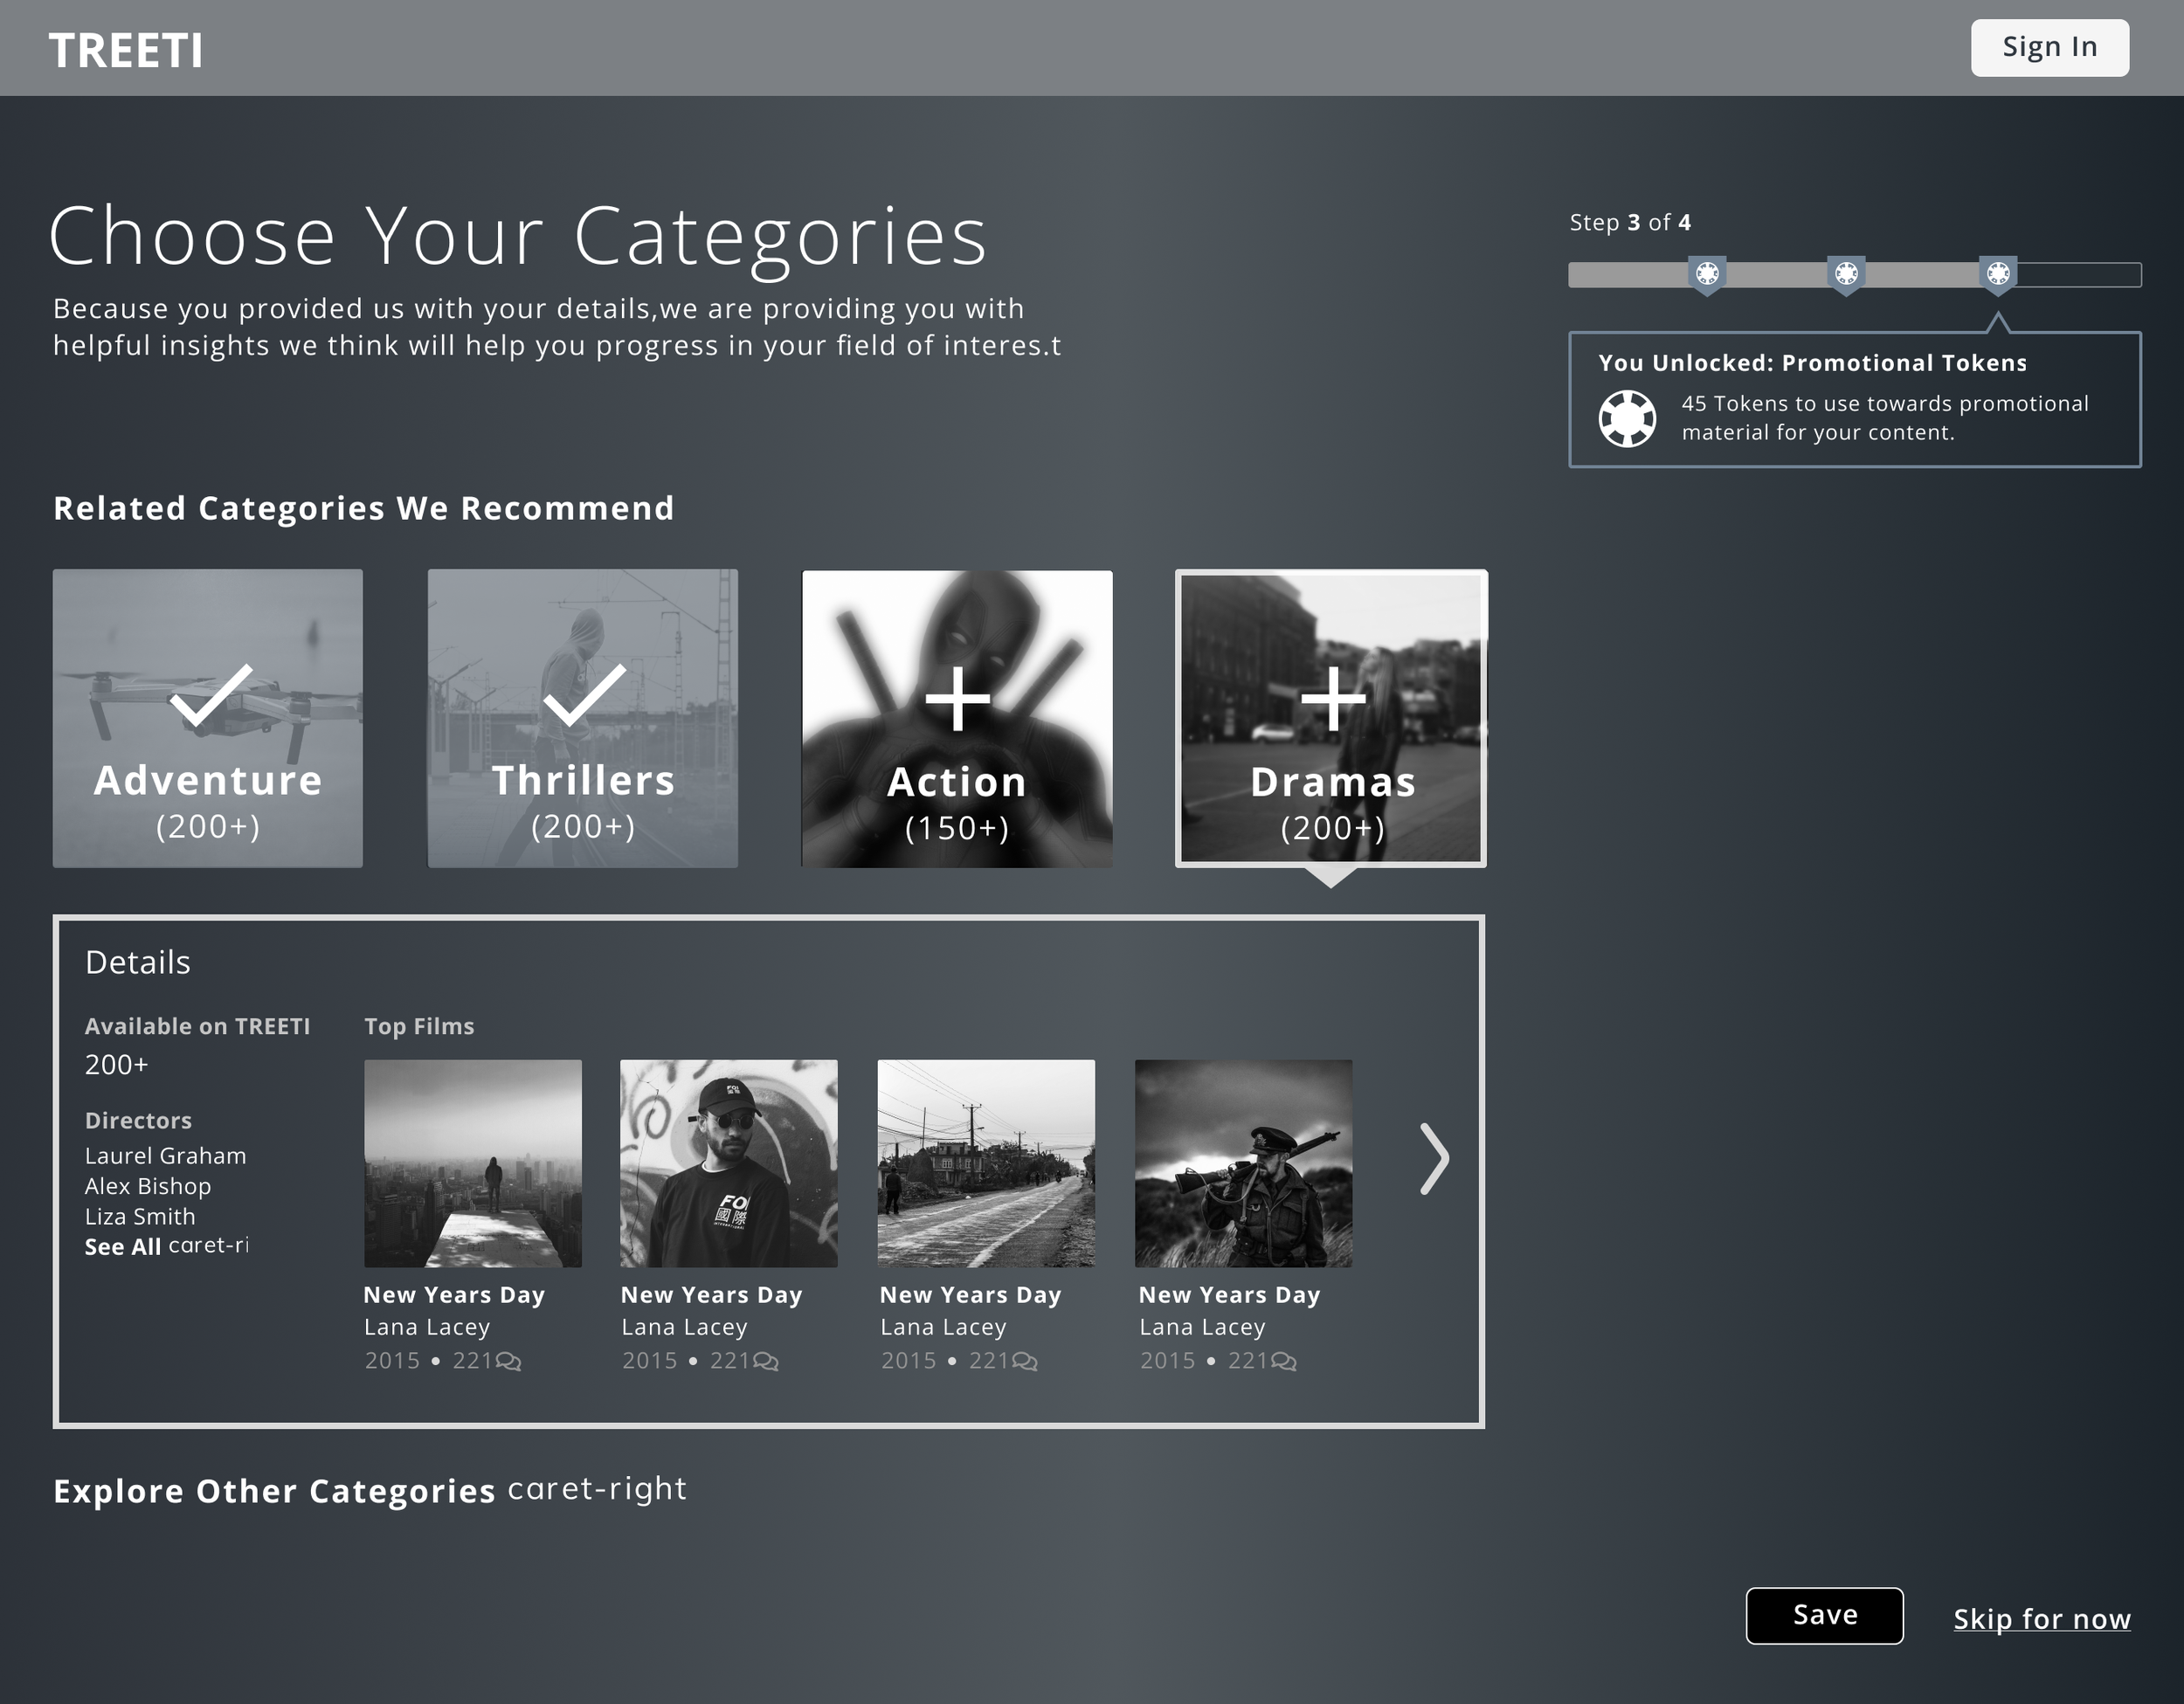Viewport: 2184px width, 1704px height.
Task: Open the soldier film thumbnail
Action: tap(1243, 1163)
